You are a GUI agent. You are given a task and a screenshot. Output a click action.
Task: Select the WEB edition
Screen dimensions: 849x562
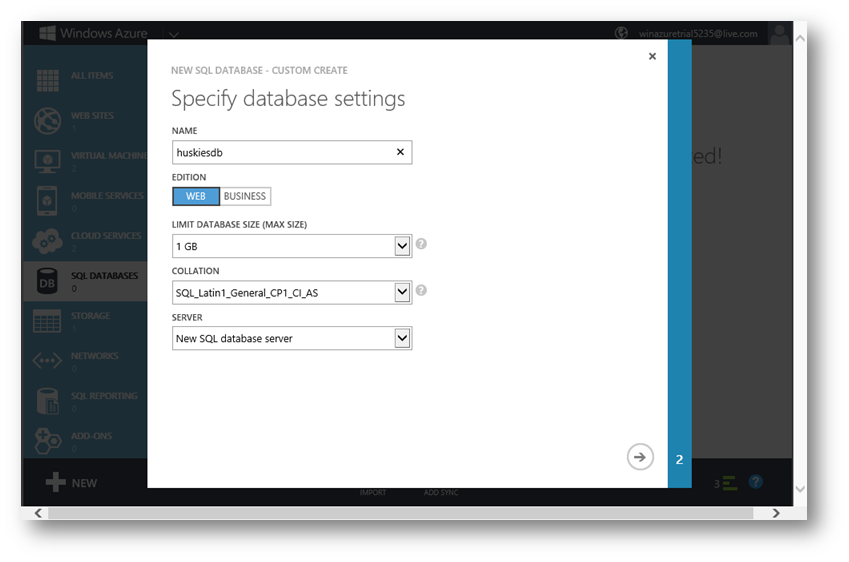[x=195, y=196]
